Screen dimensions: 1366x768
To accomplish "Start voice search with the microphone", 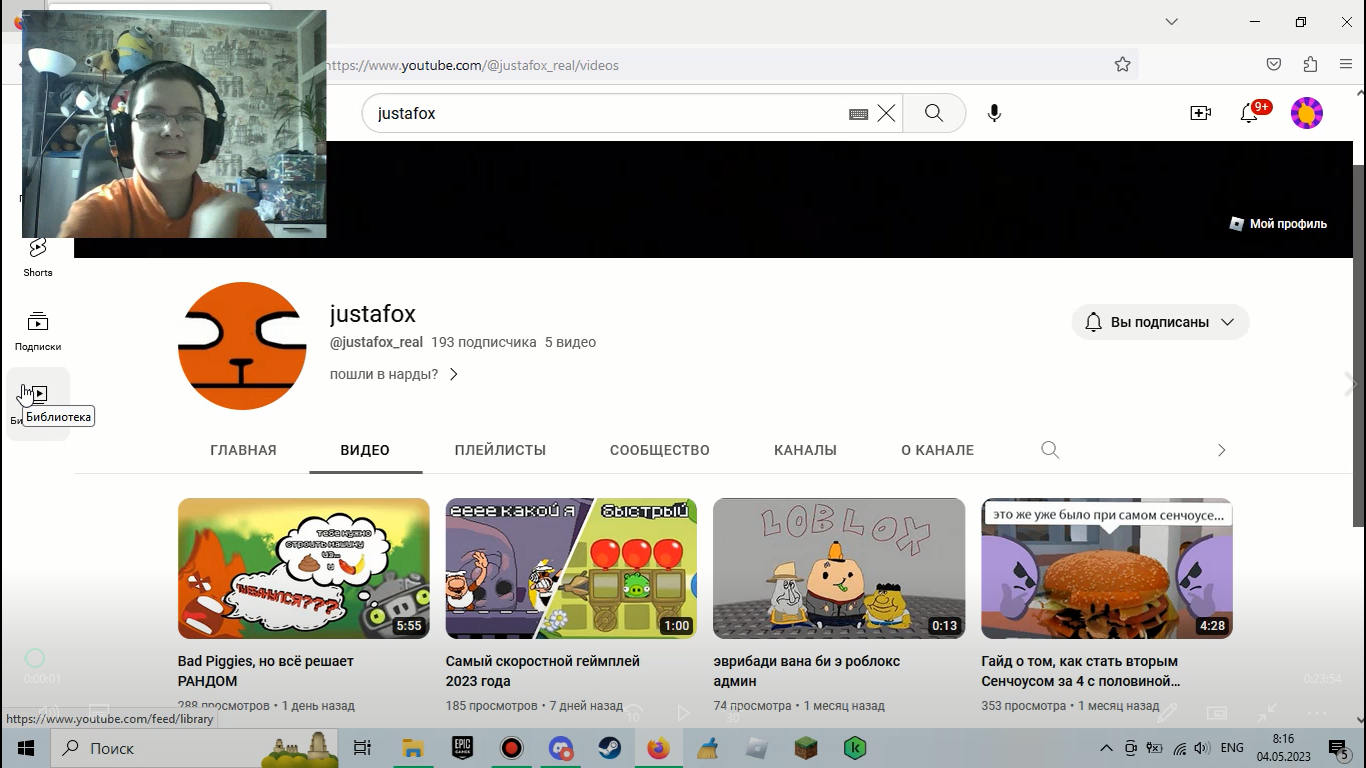I will [x=994, y=113].
